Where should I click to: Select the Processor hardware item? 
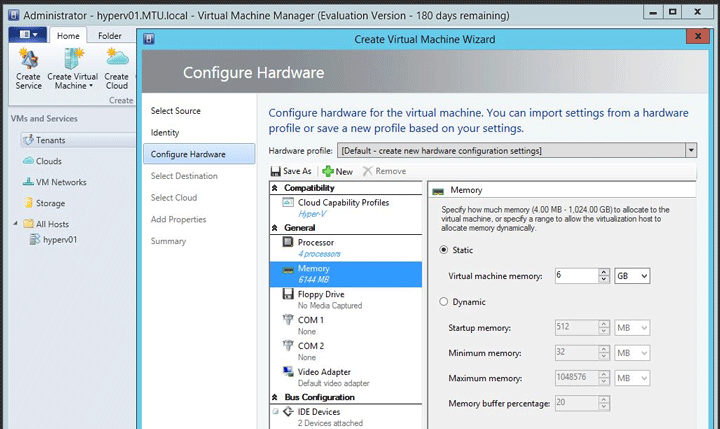[315, 242]
